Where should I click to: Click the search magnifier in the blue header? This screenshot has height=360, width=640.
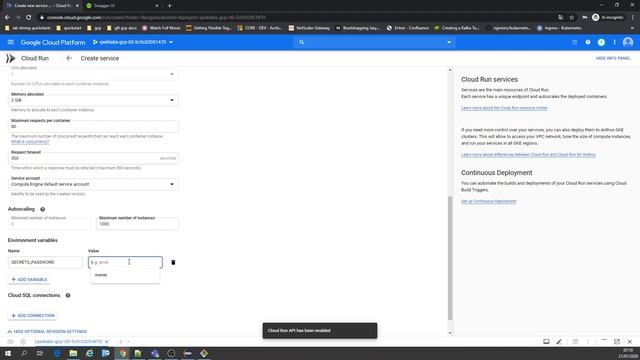[x=302, y=42]
